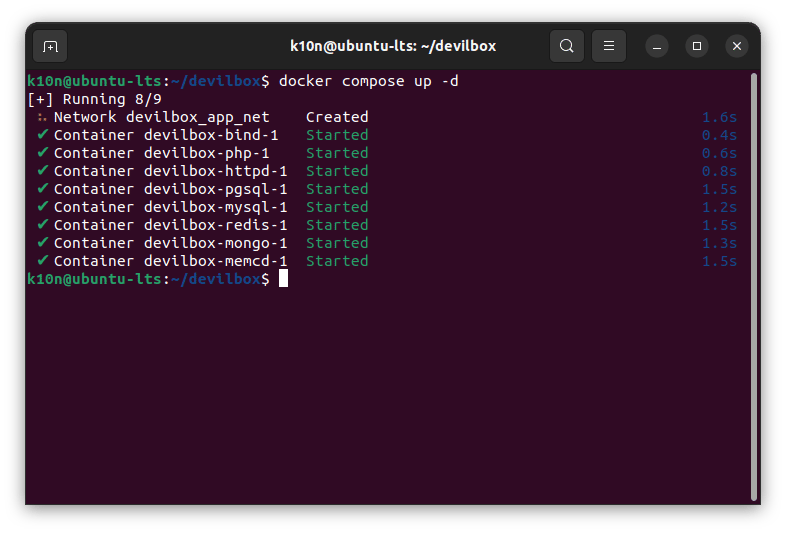The image size is (786, 533).
Task: Click the checkmark next to devilbox-mongo-1
Action: (42, 243)
